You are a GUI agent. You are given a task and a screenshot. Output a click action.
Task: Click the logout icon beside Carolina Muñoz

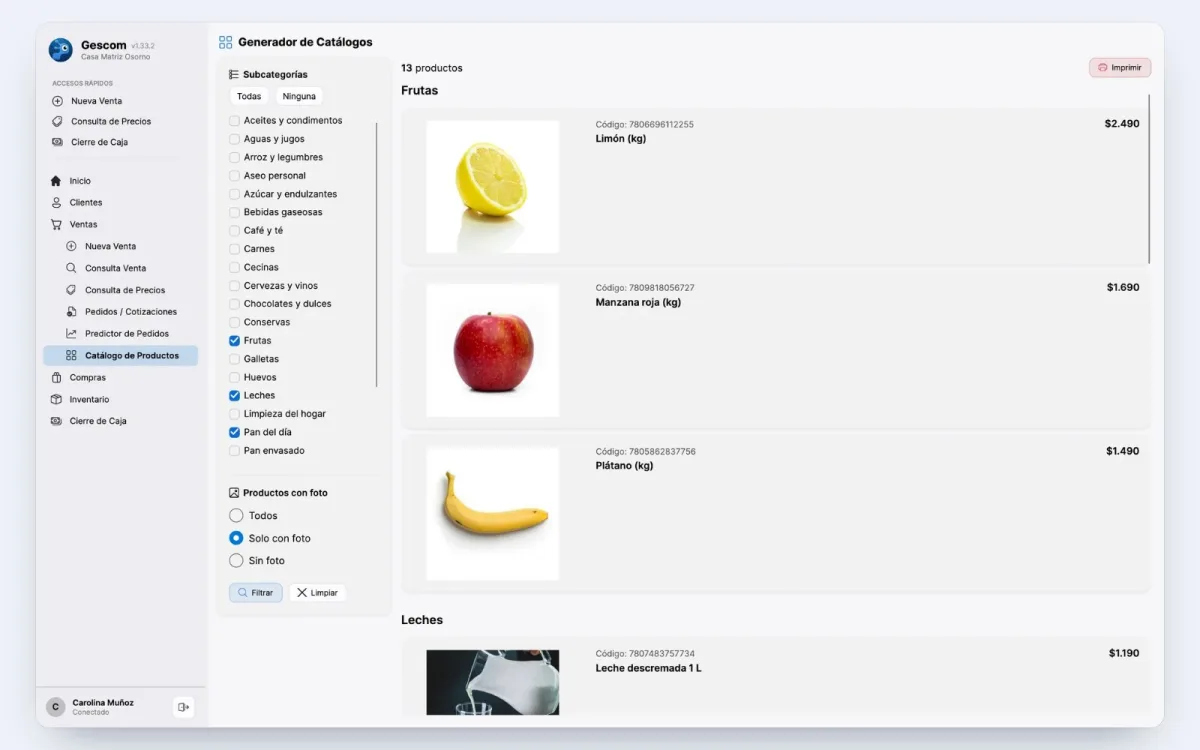tap(183, 707)
